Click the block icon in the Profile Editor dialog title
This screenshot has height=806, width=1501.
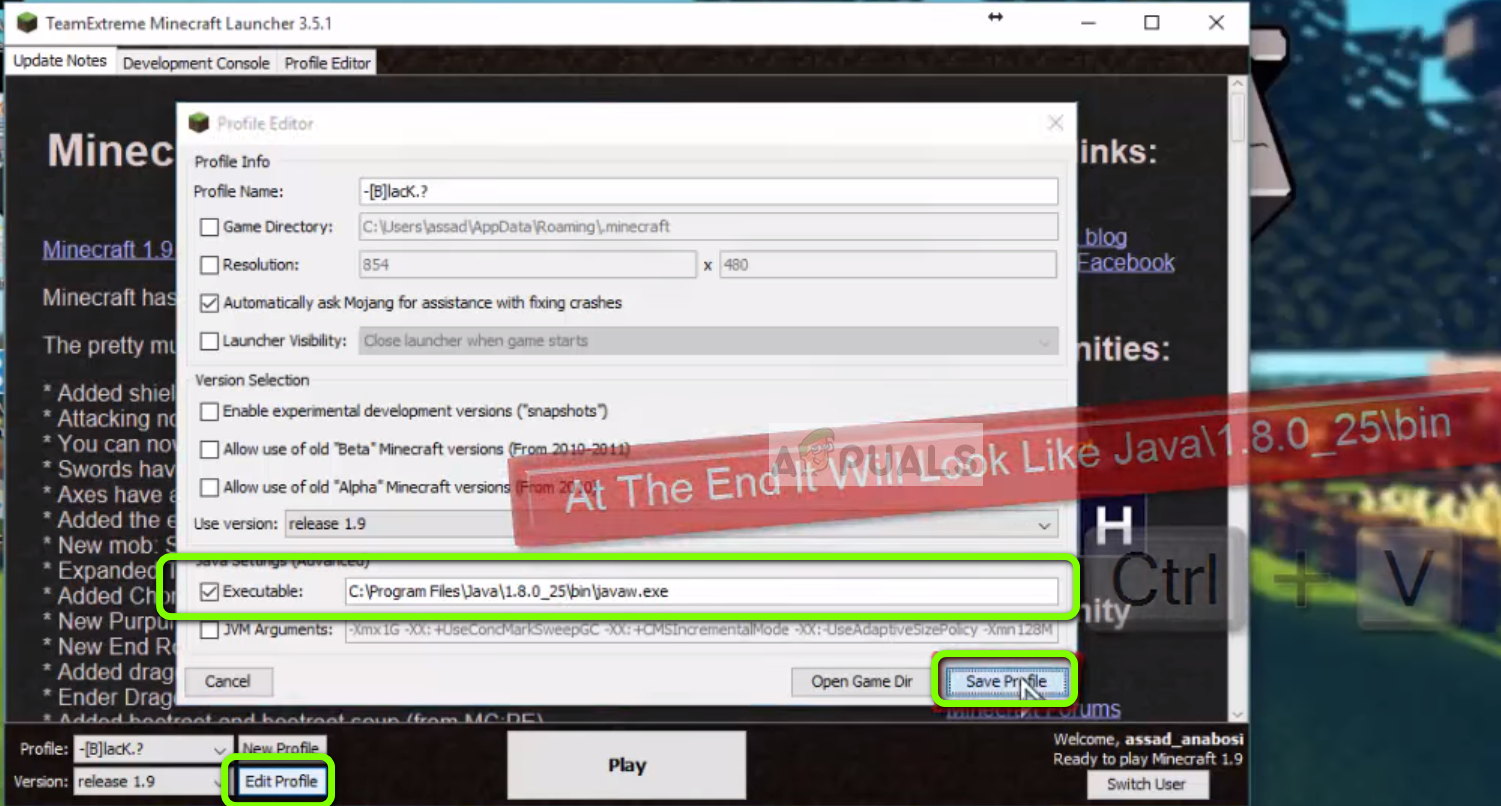click(x=199, y=123)
